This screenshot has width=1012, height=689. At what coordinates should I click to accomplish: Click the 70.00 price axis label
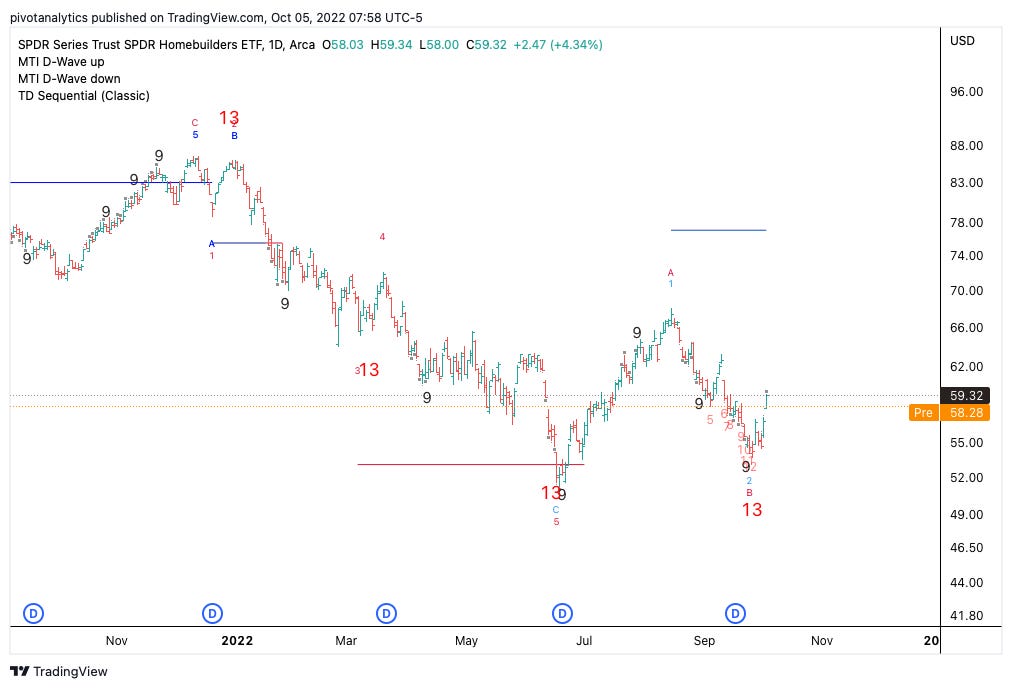[966, 290]
